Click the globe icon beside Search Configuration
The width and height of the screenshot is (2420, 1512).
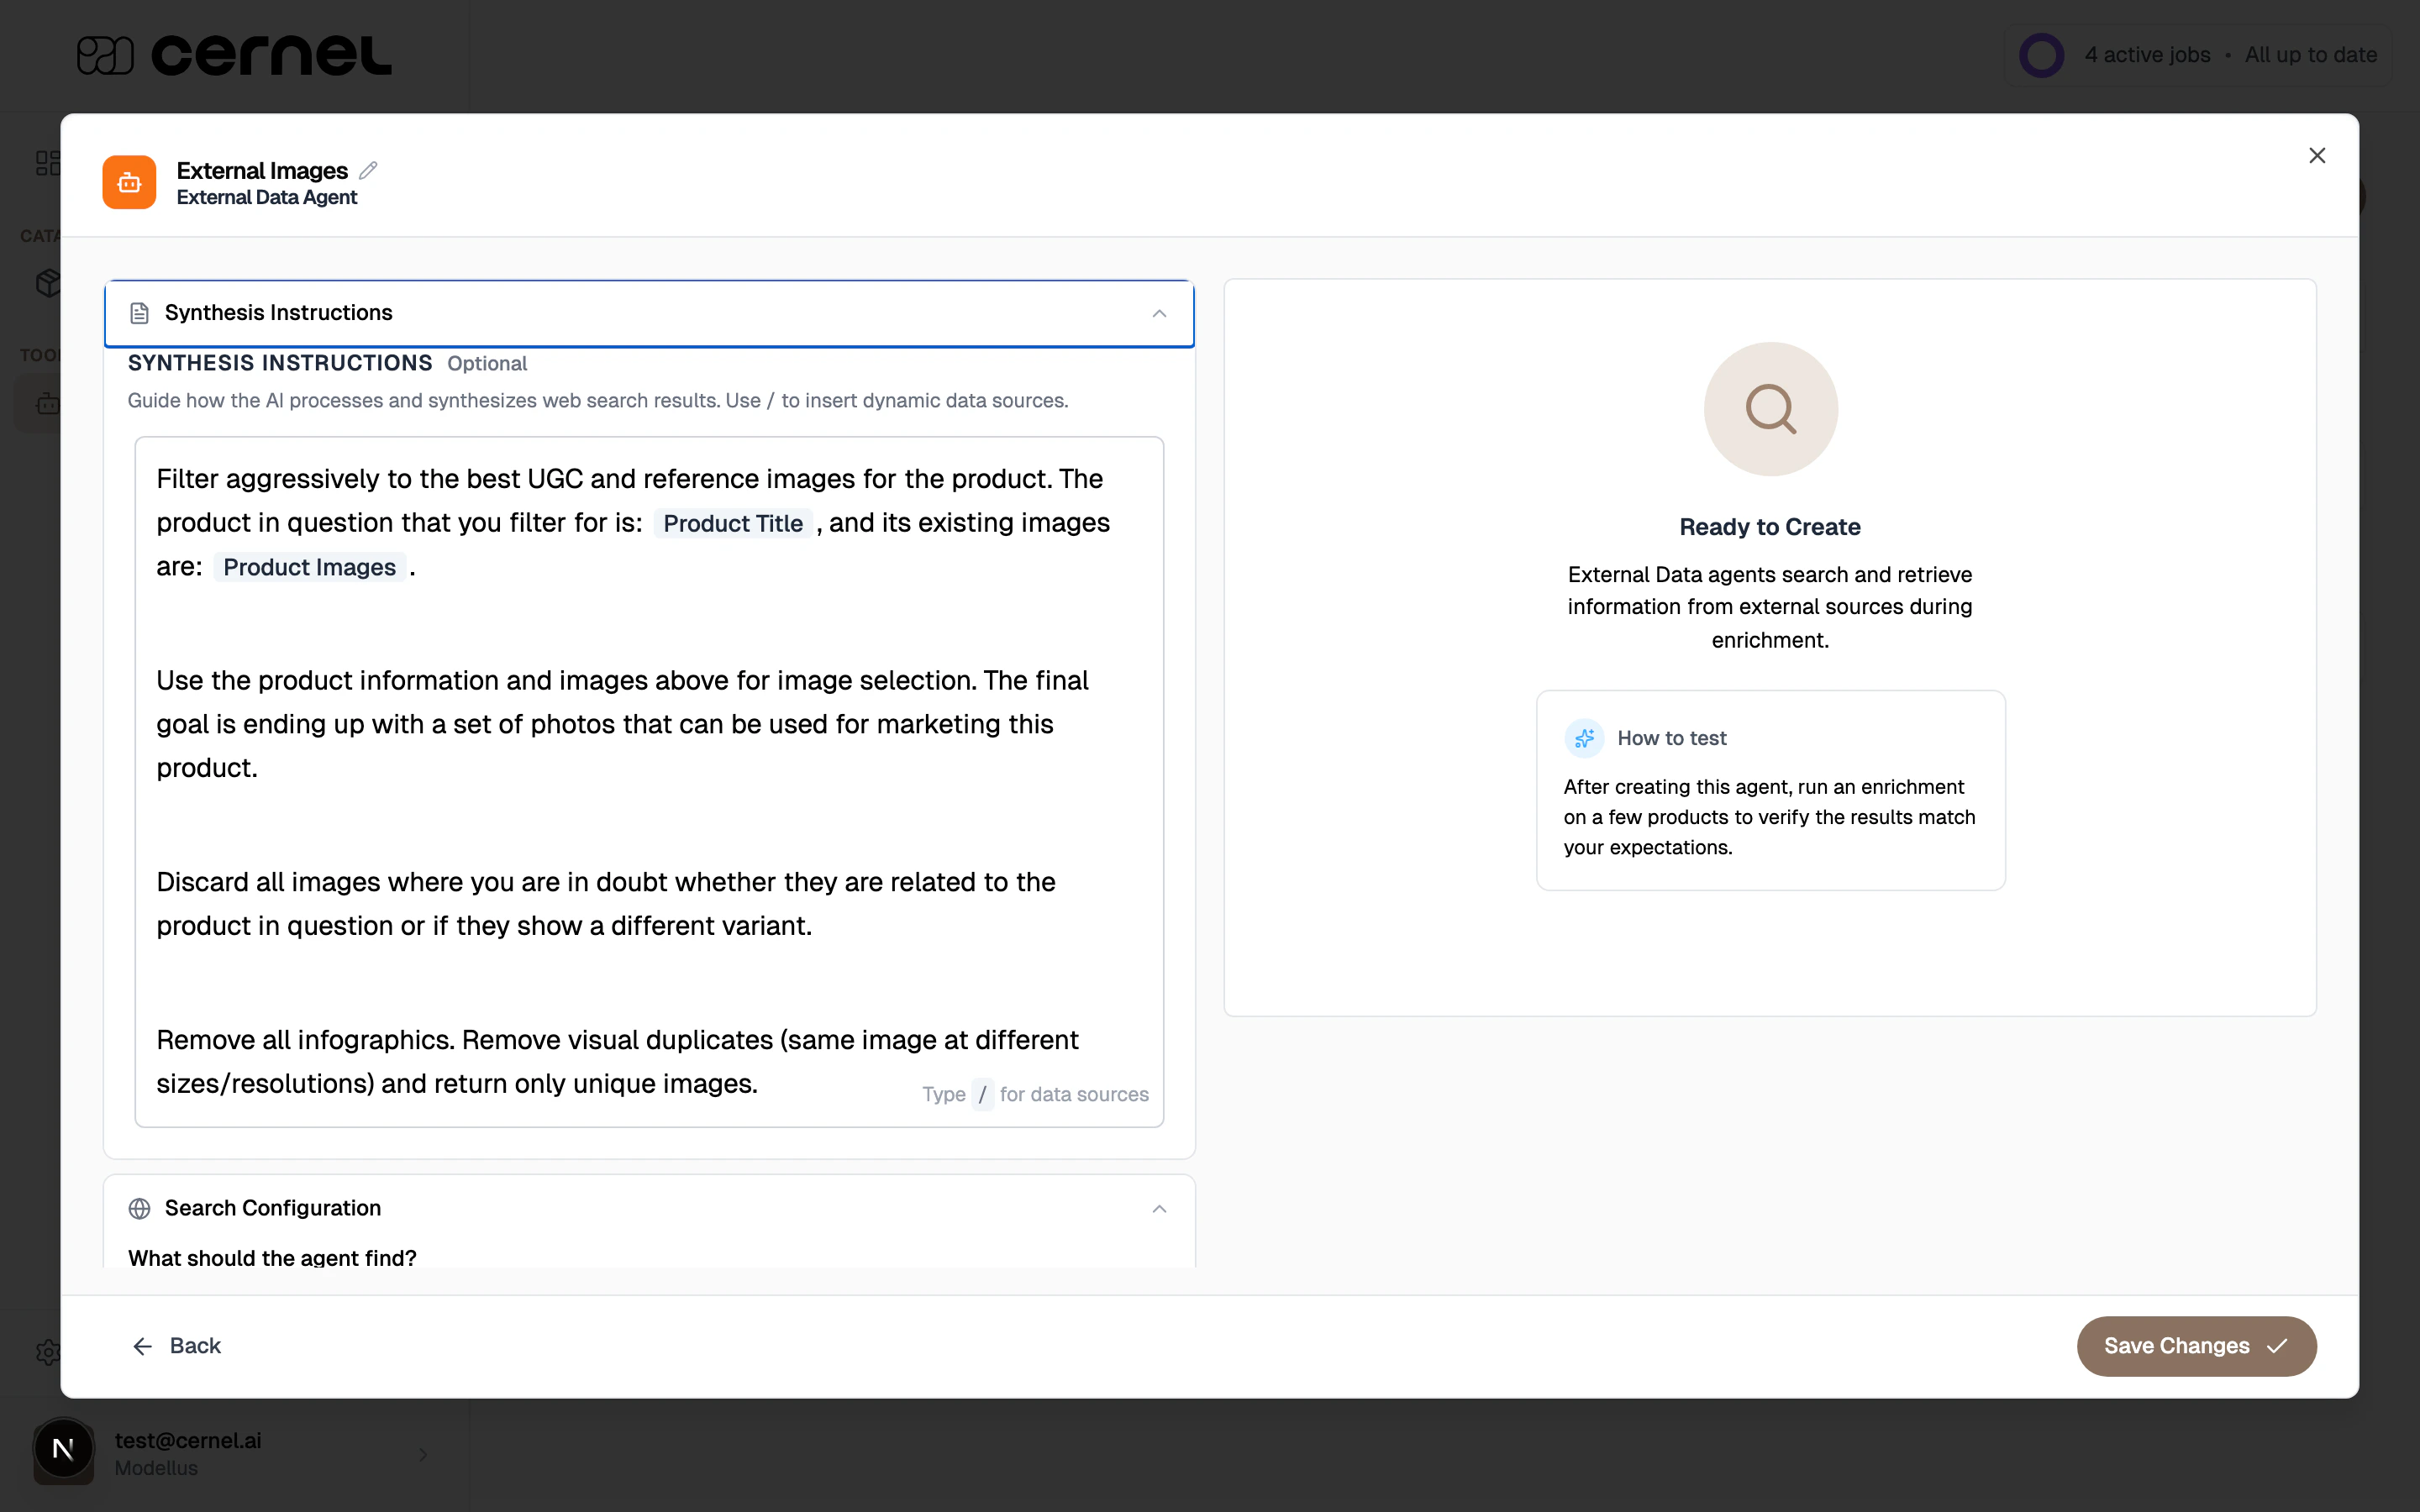[139, 1208]
